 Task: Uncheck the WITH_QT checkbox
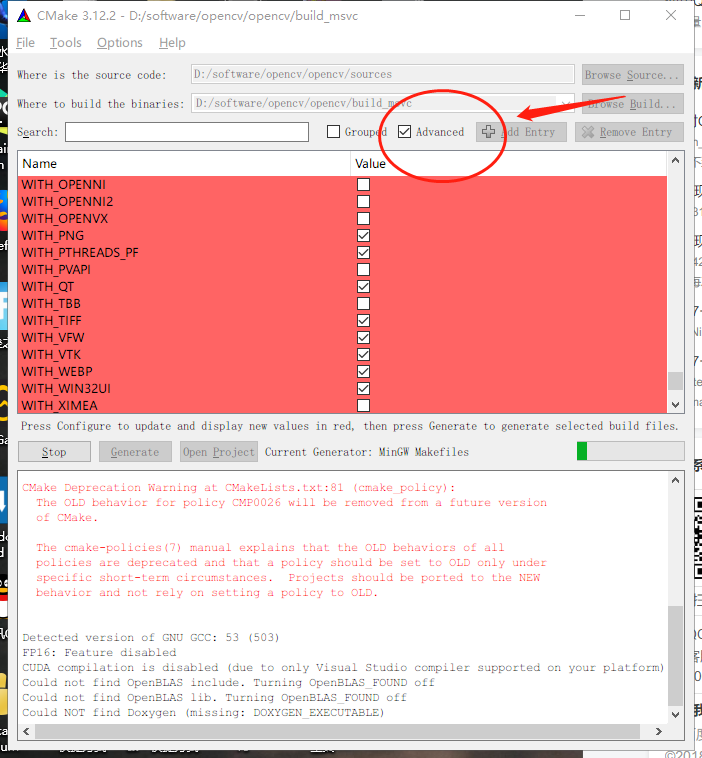coord(363,287)
